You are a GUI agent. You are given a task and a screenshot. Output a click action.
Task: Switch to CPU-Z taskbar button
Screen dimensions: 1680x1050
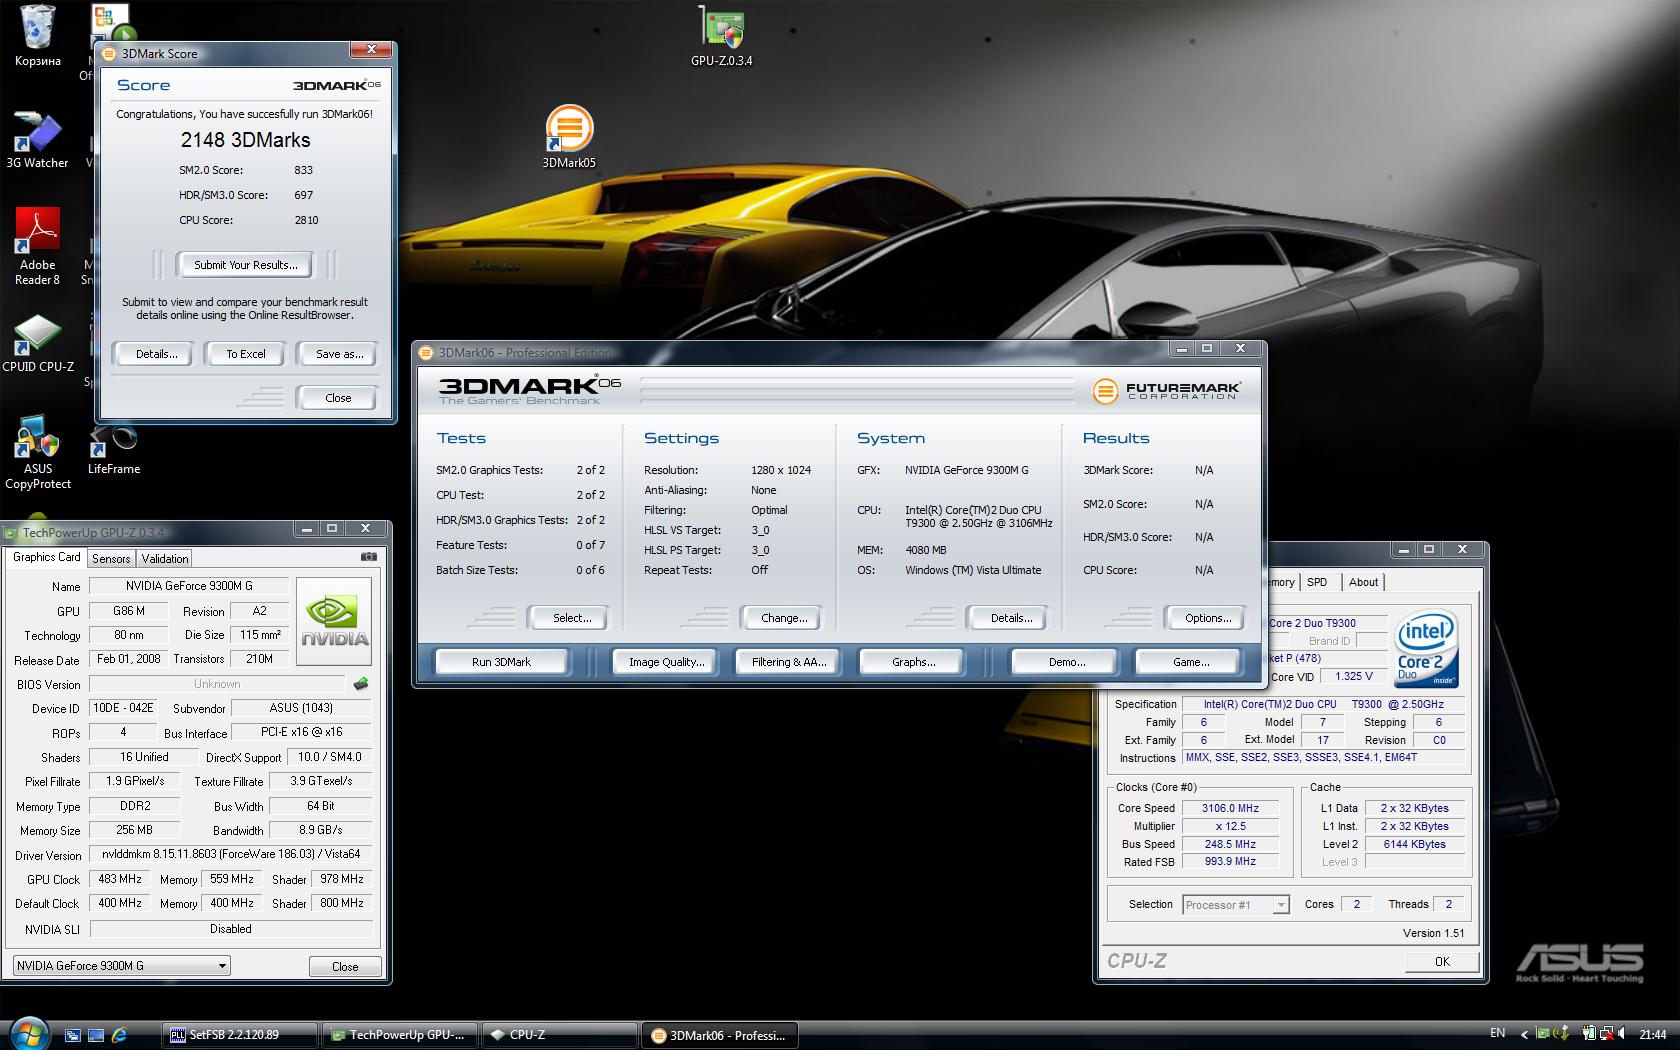pyautogui.click(x=561, y=1035)
